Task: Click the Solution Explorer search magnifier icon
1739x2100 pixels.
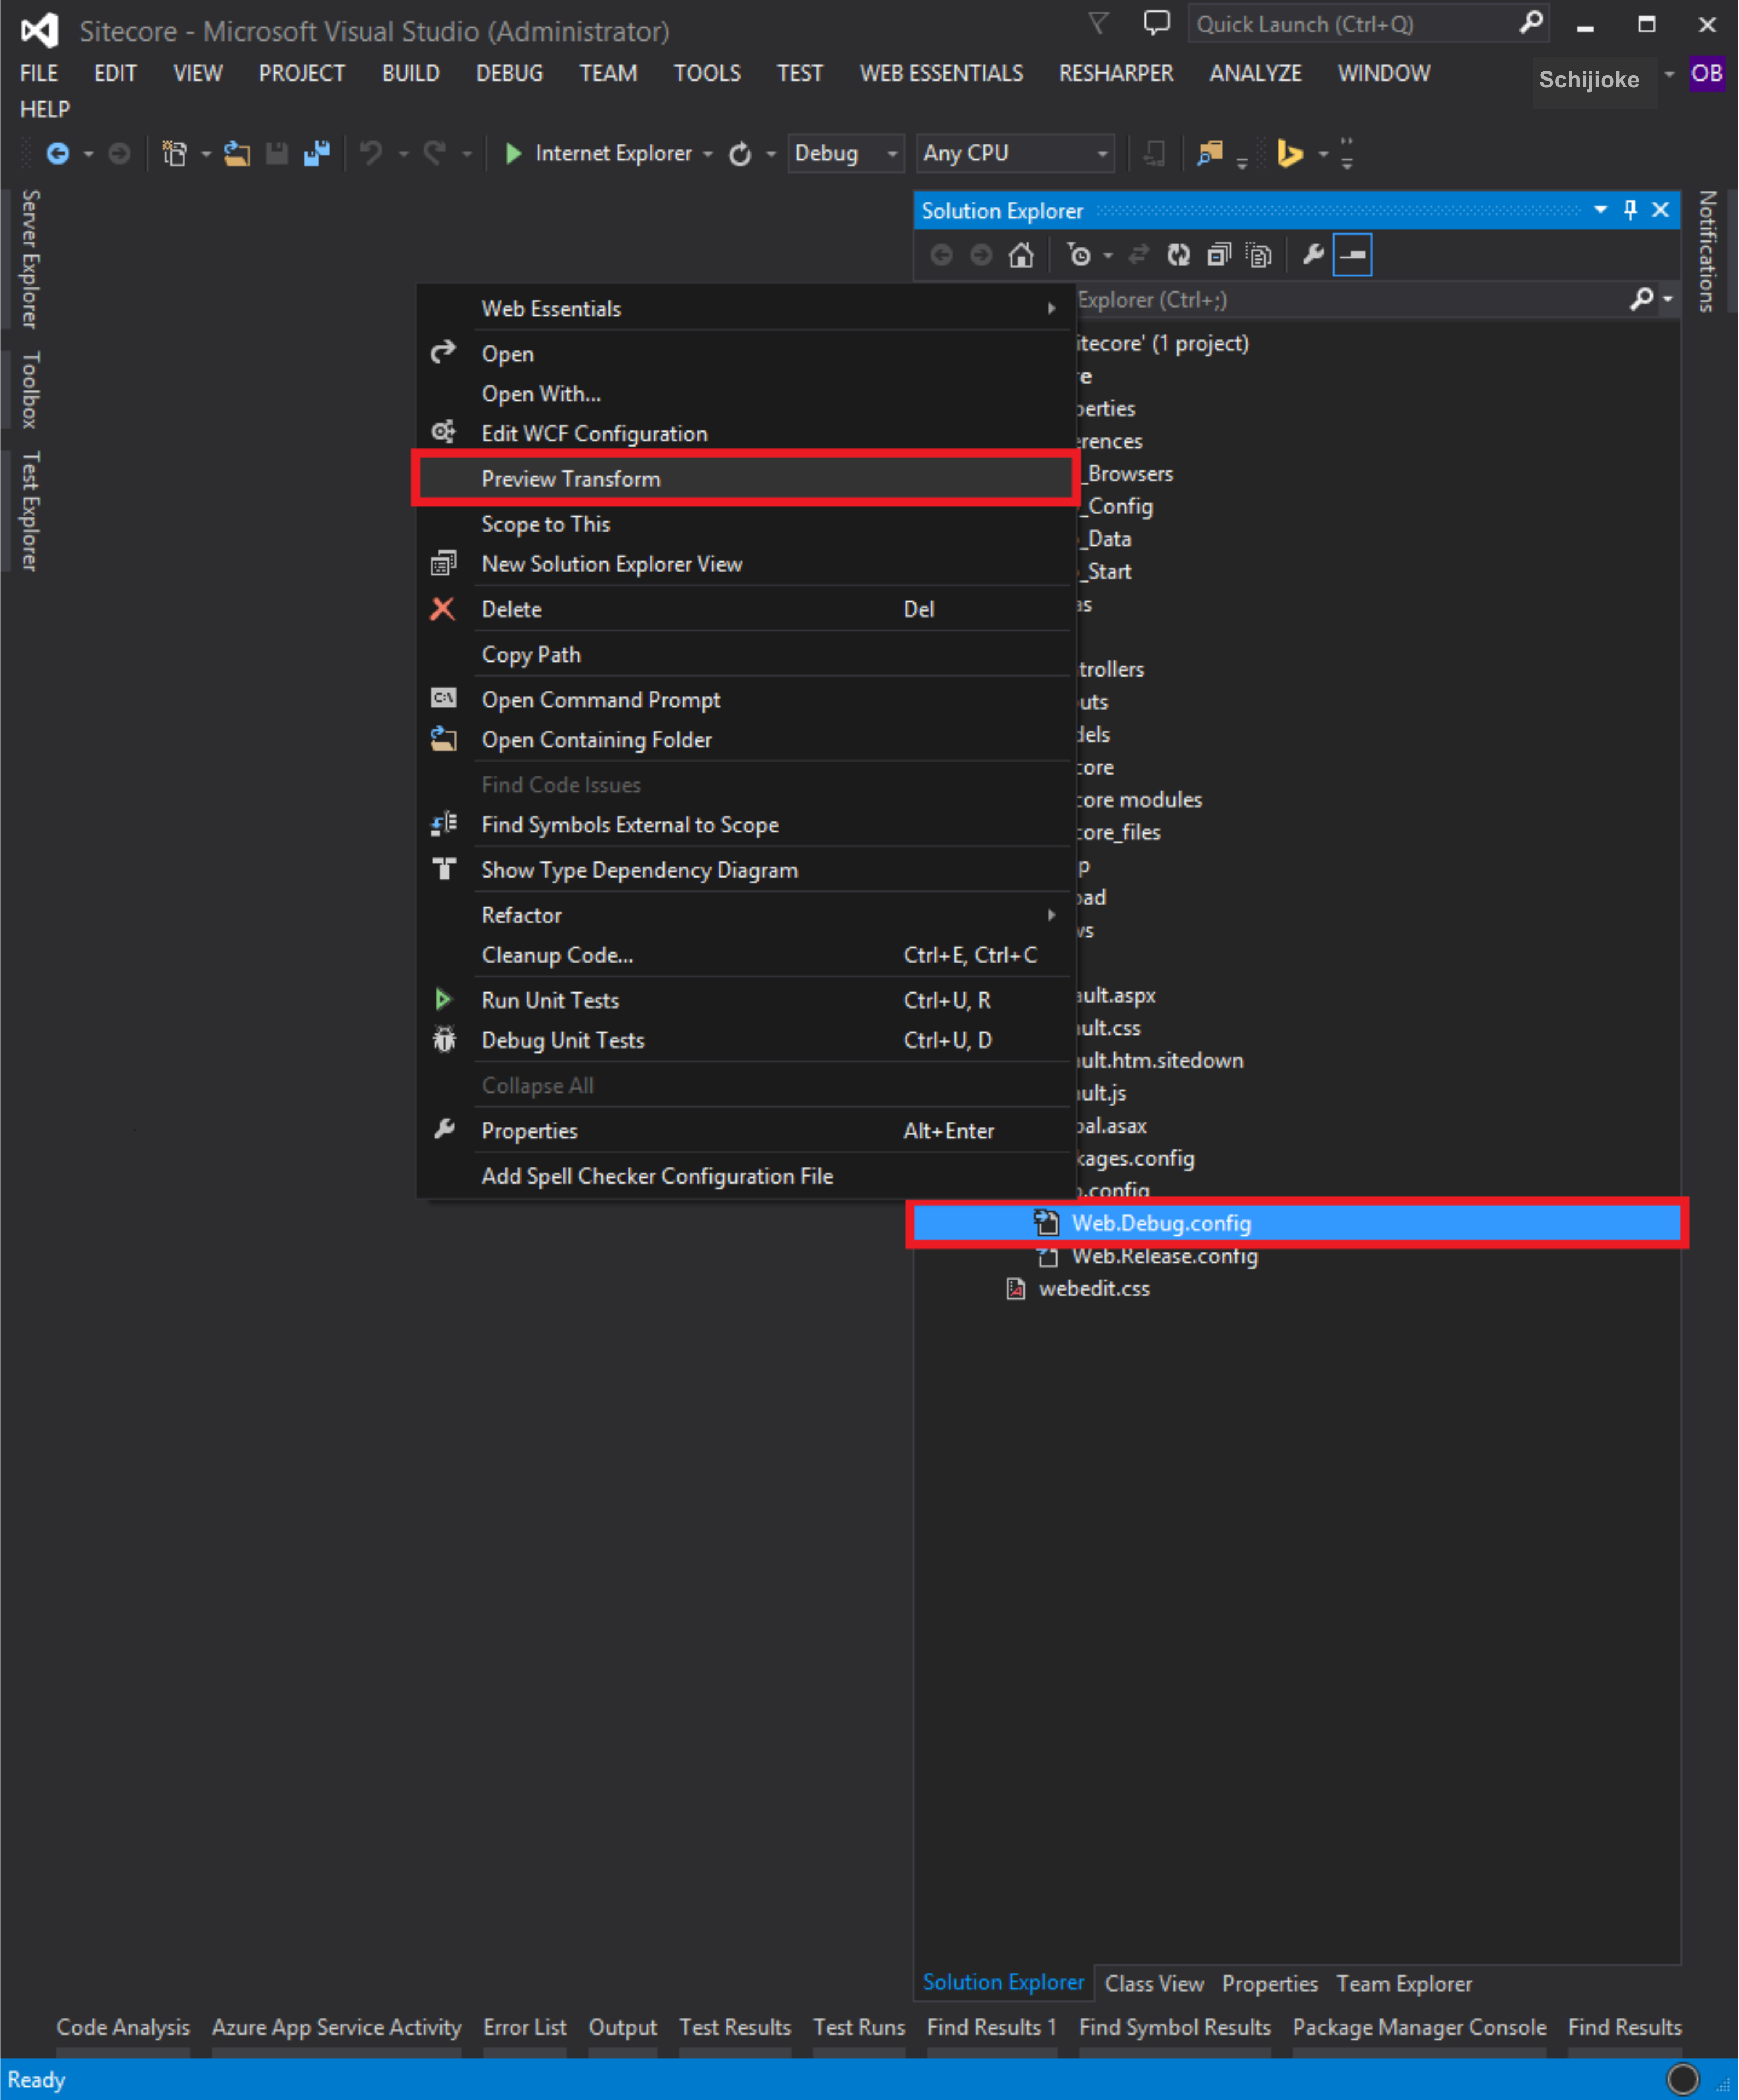Action: pos(1640,299)
